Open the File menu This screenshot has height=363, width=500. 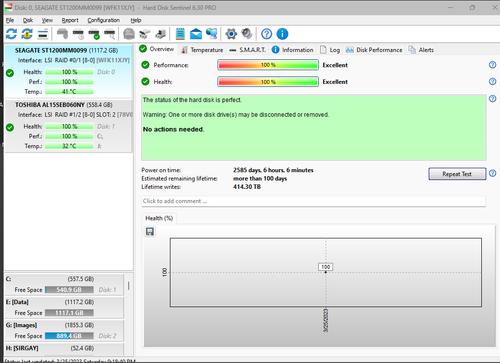coord(10,20)
